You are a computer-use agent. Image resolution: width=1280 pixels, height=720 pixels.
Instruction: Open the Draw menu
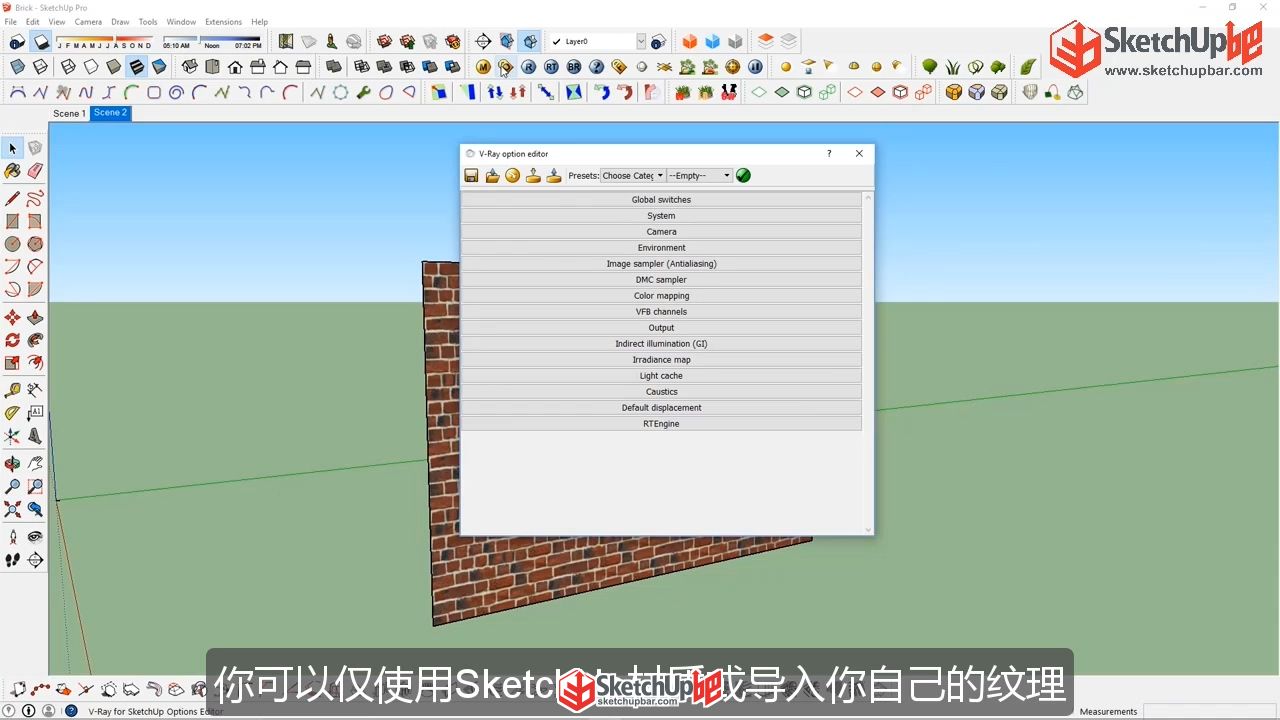tap(120, 22)
